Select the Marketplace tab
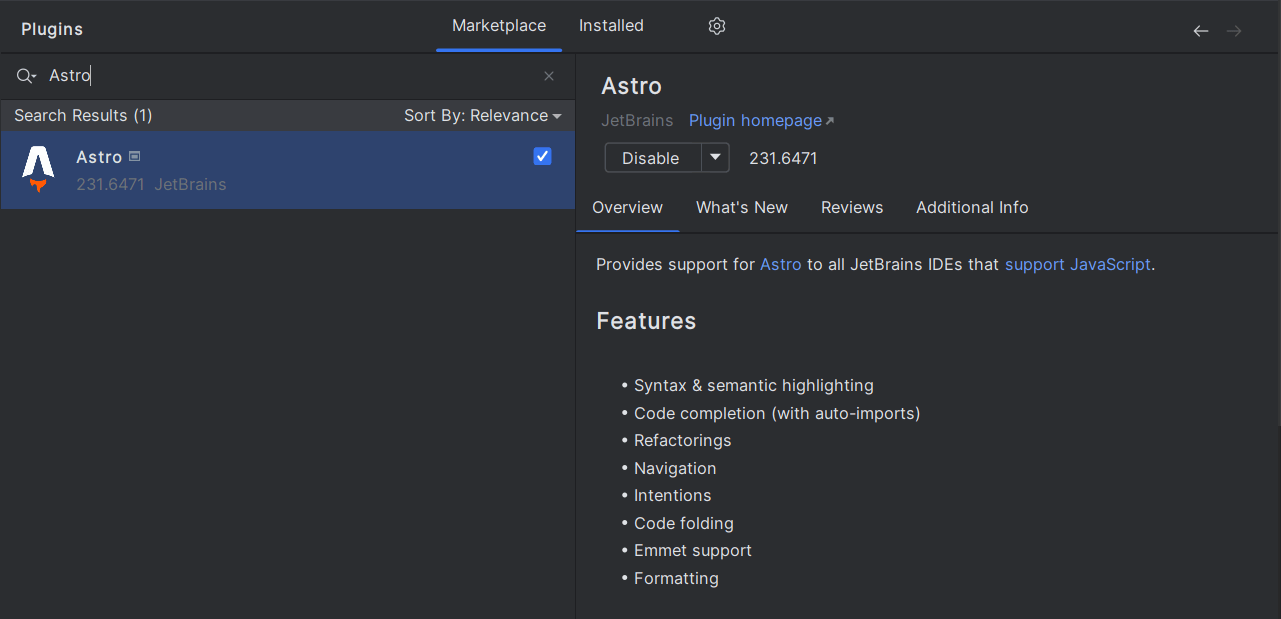This screenshot has width=1281, height=619. (x=499, y=26)
